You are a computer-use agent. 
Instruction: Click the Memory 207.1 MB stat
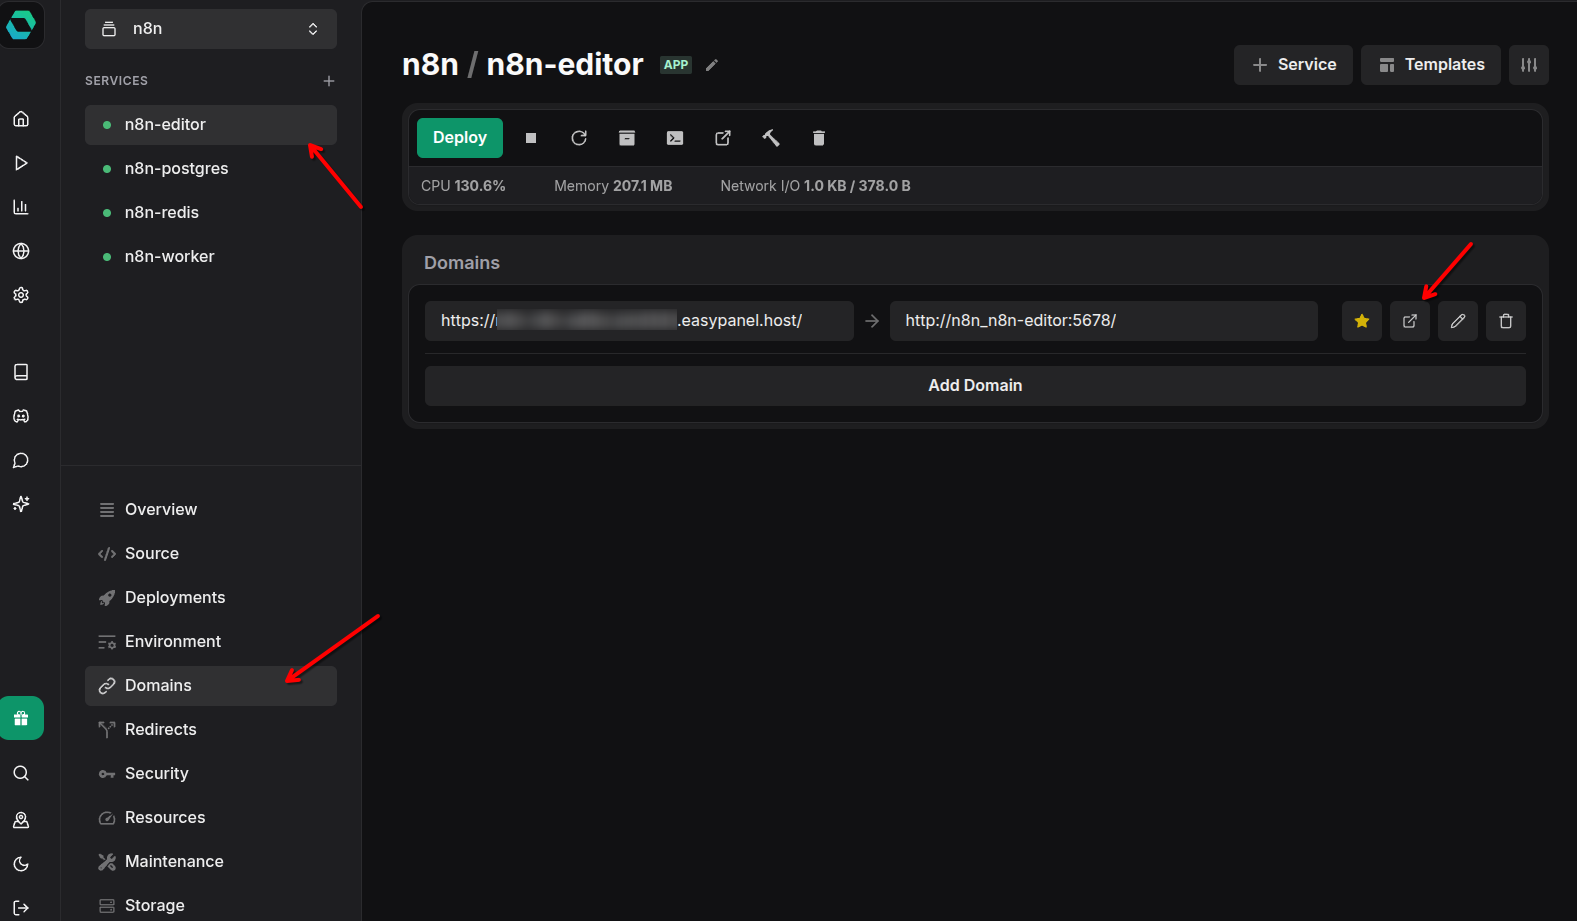pyautogui.click(x=613, y=186)
